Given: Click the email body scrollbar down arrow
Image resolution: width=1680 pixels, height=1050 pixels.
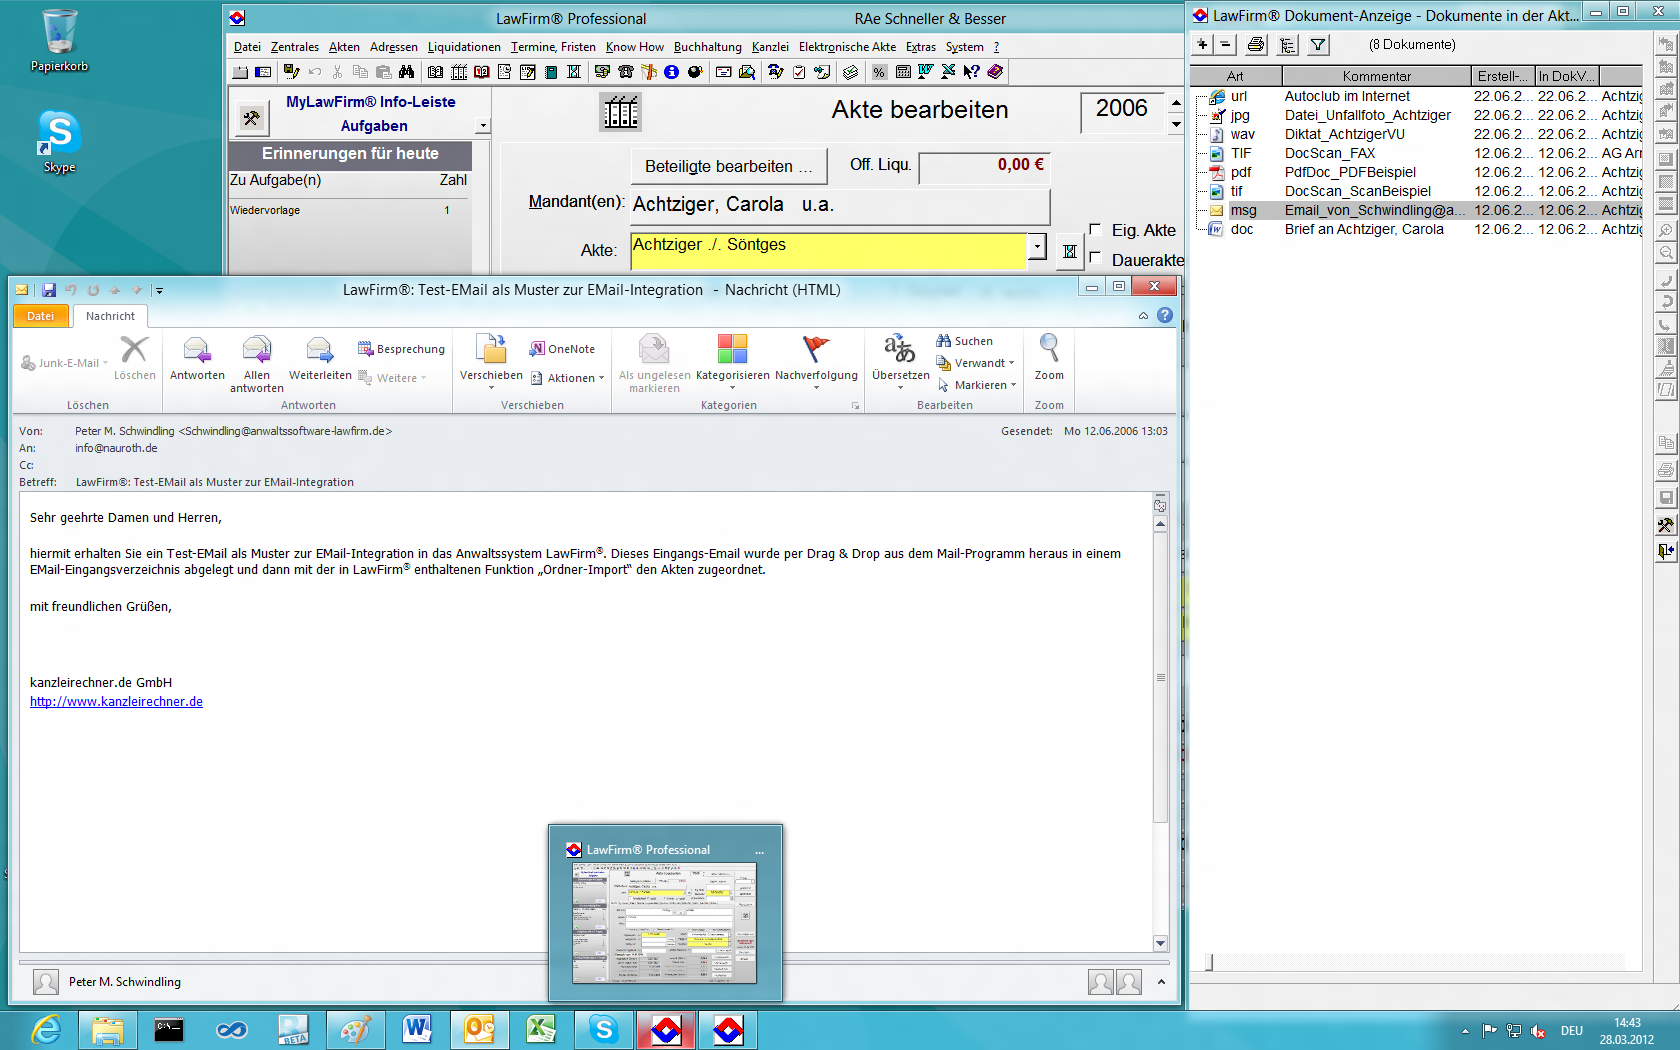Looking at the screenshot, I should (x=1160, y=943).
